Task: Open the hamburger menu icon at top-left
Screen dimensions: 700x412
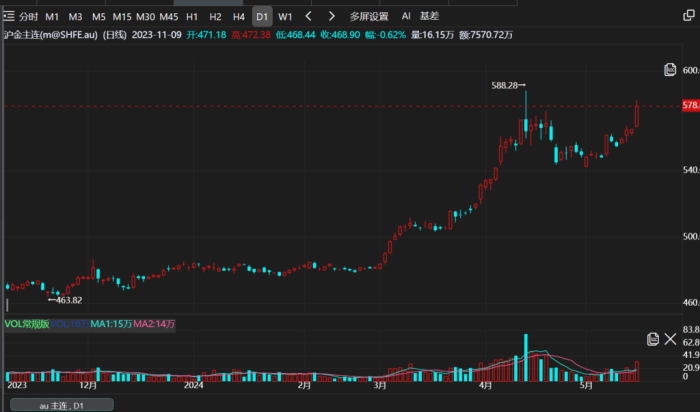Action: [x=9, y=17]
